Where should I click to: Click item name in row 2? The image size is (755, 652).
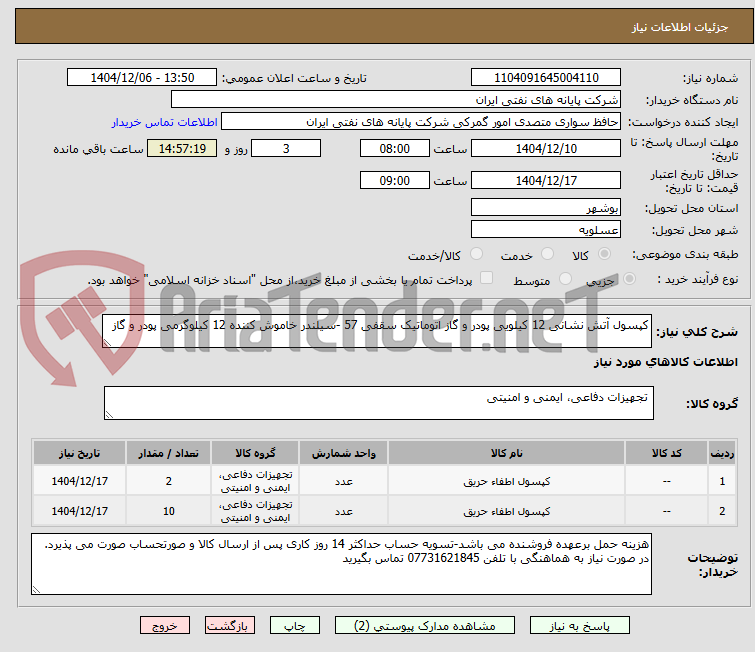[x=507, y=511]
